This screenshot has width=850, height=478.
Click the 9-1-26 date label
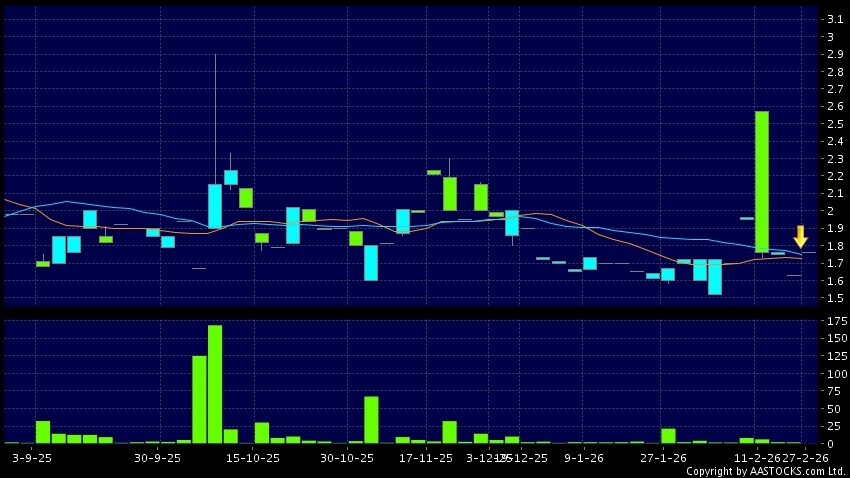pyautogui.click(x=583, y=458)
